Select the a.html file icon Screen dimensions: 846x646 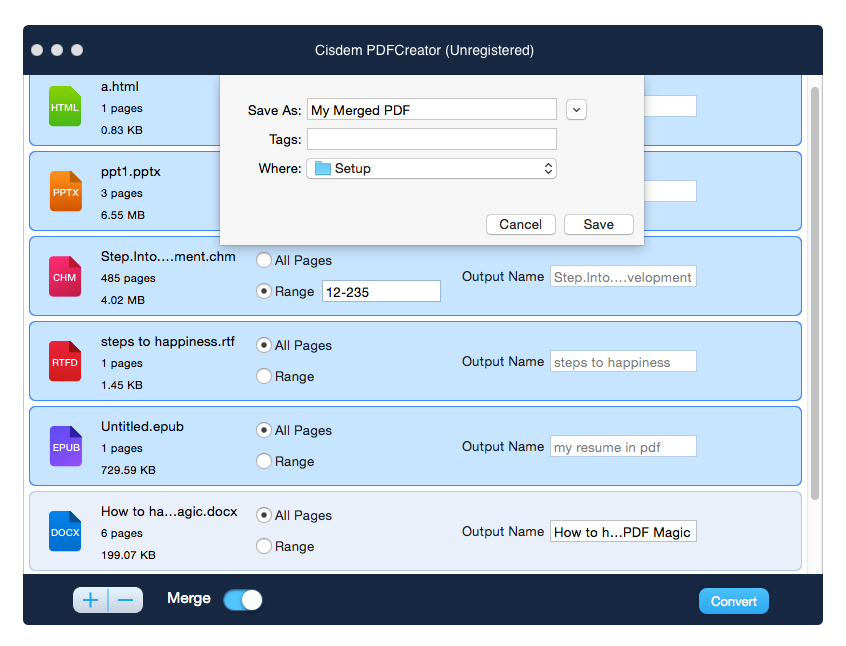point(64,107)
